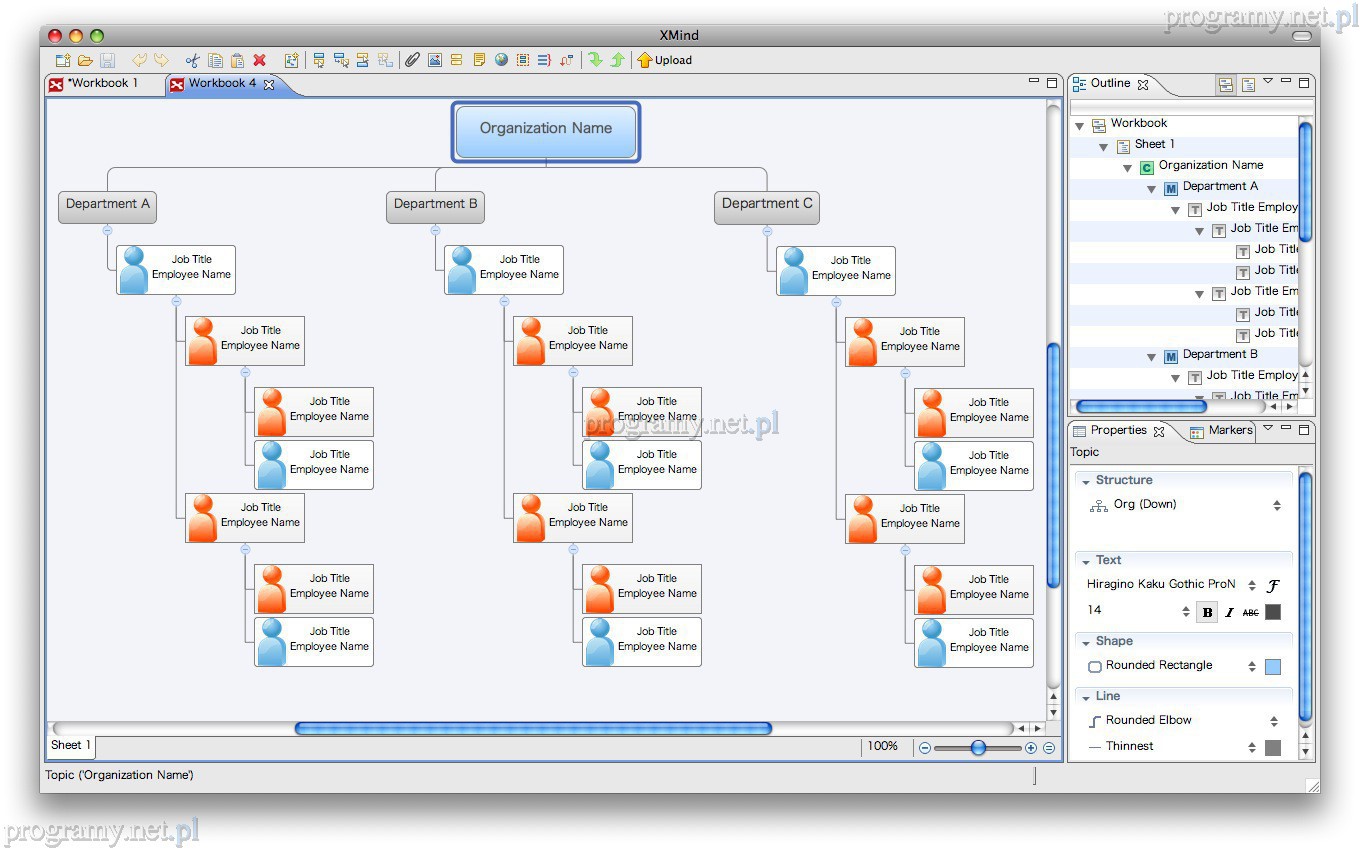Screen dimensions: 1360x848
Task: Toggle Bold text formatting in Properties
Action: point(1207,612)
